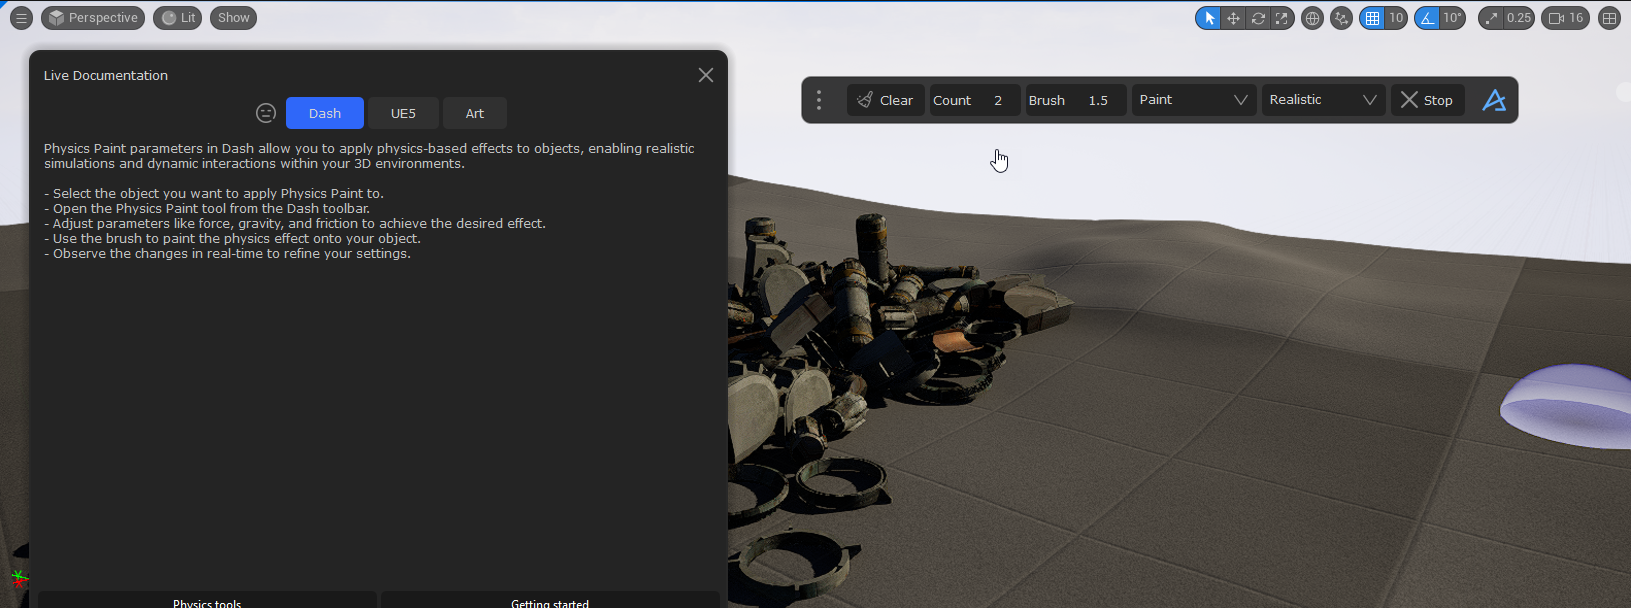Click 'Observe the changes in real-time' line

[x=227, y=254]
